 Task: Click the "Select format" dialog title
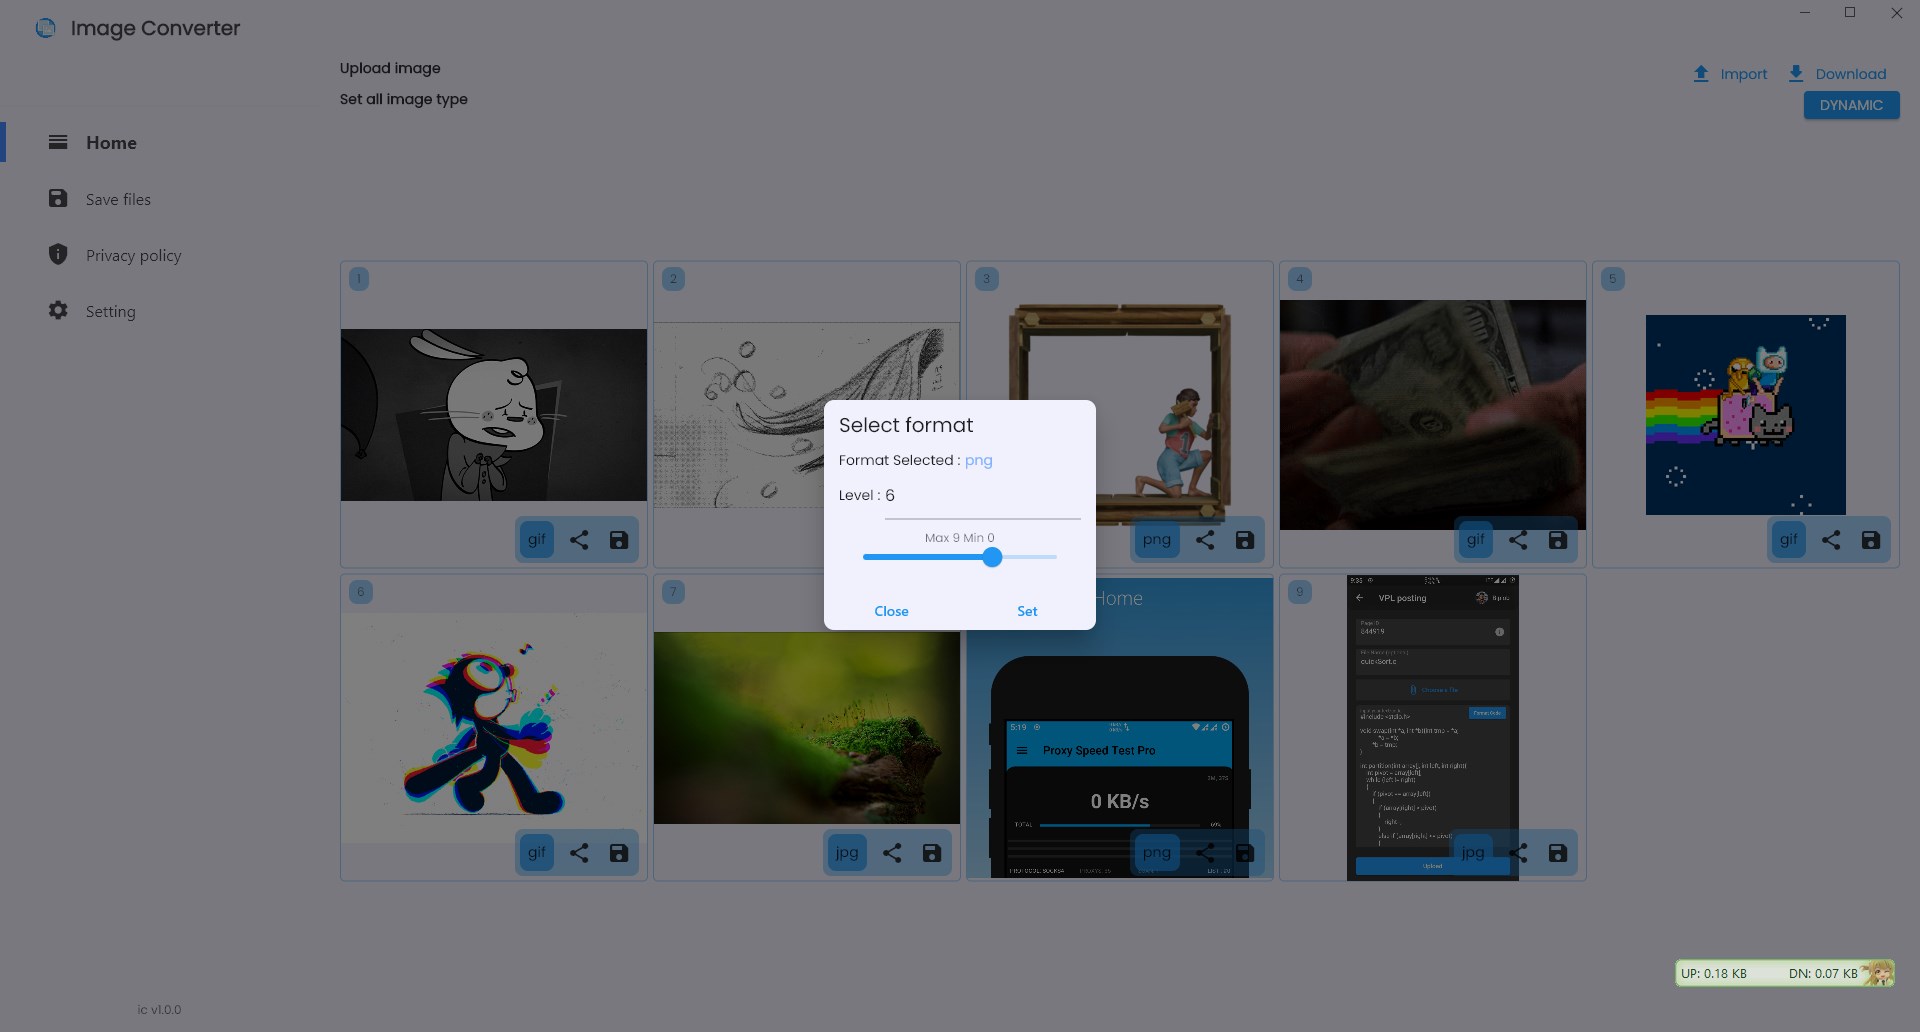coord(906,425)
